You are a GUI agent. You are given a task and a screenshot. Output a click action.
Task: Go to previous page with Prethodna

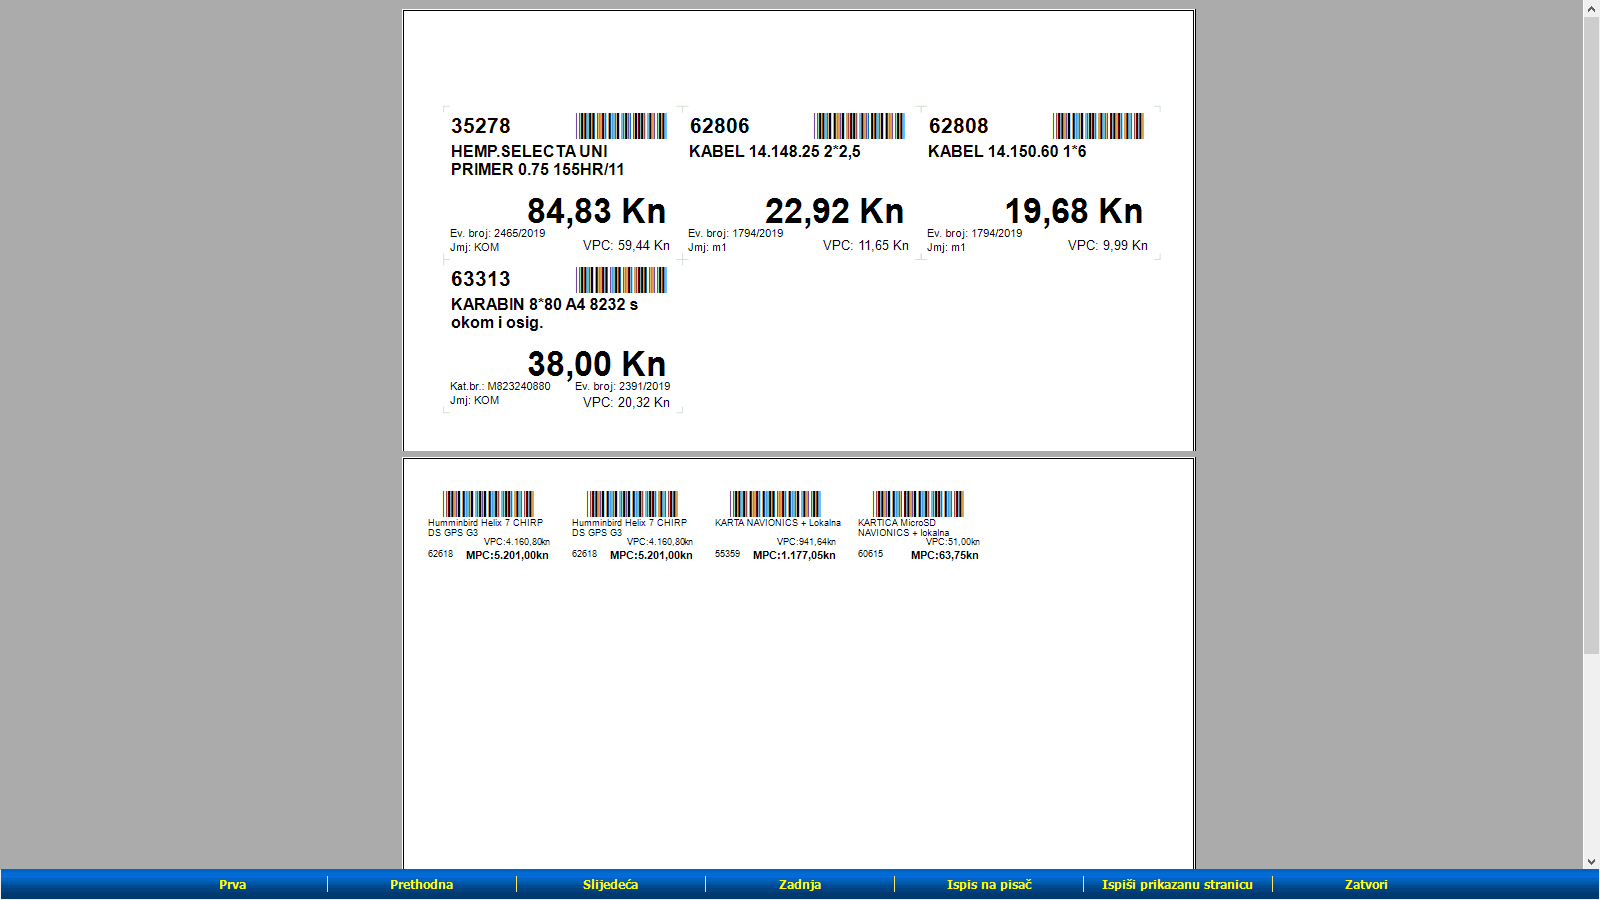pos(421,884)
